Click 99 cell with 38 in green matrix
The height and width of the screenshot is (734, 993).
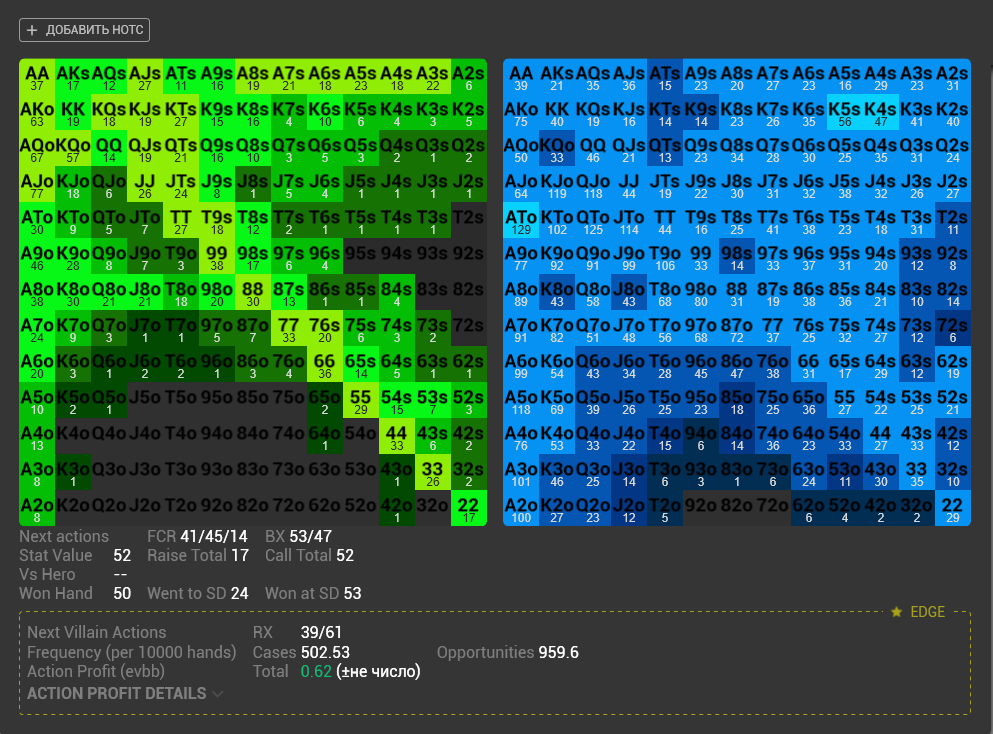217,256
